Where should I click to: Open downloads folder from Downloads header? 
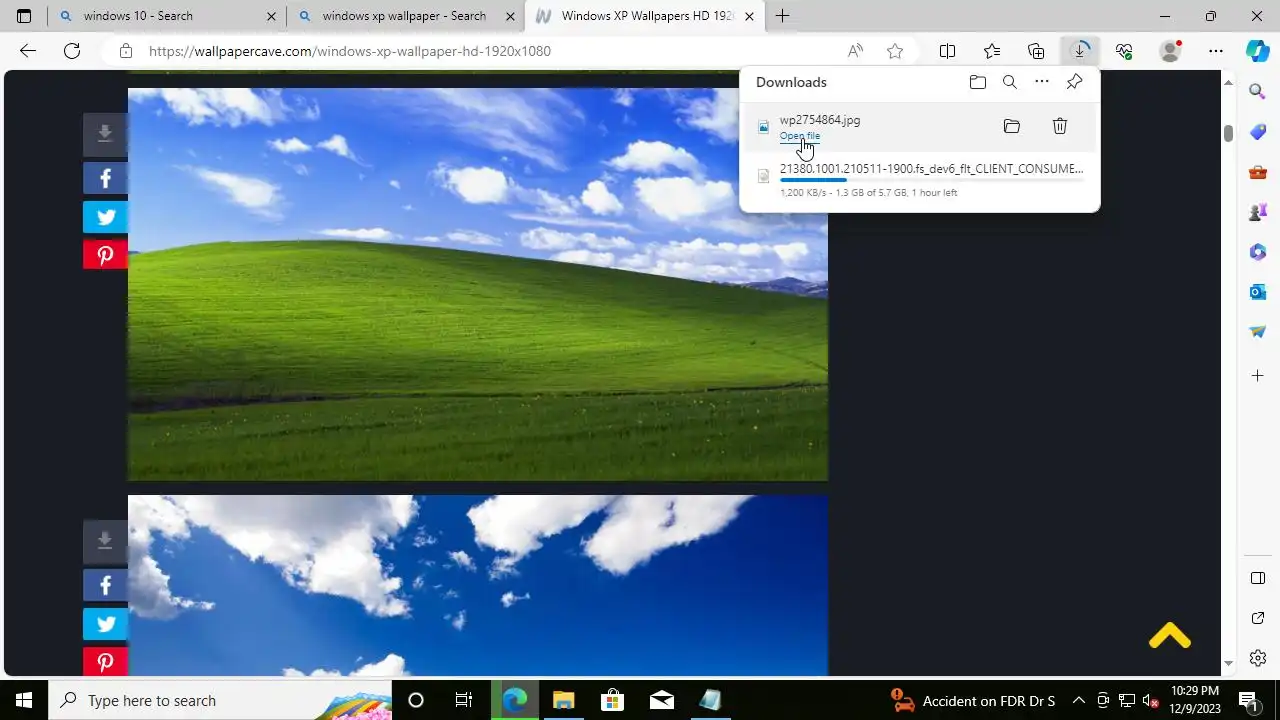978,82
